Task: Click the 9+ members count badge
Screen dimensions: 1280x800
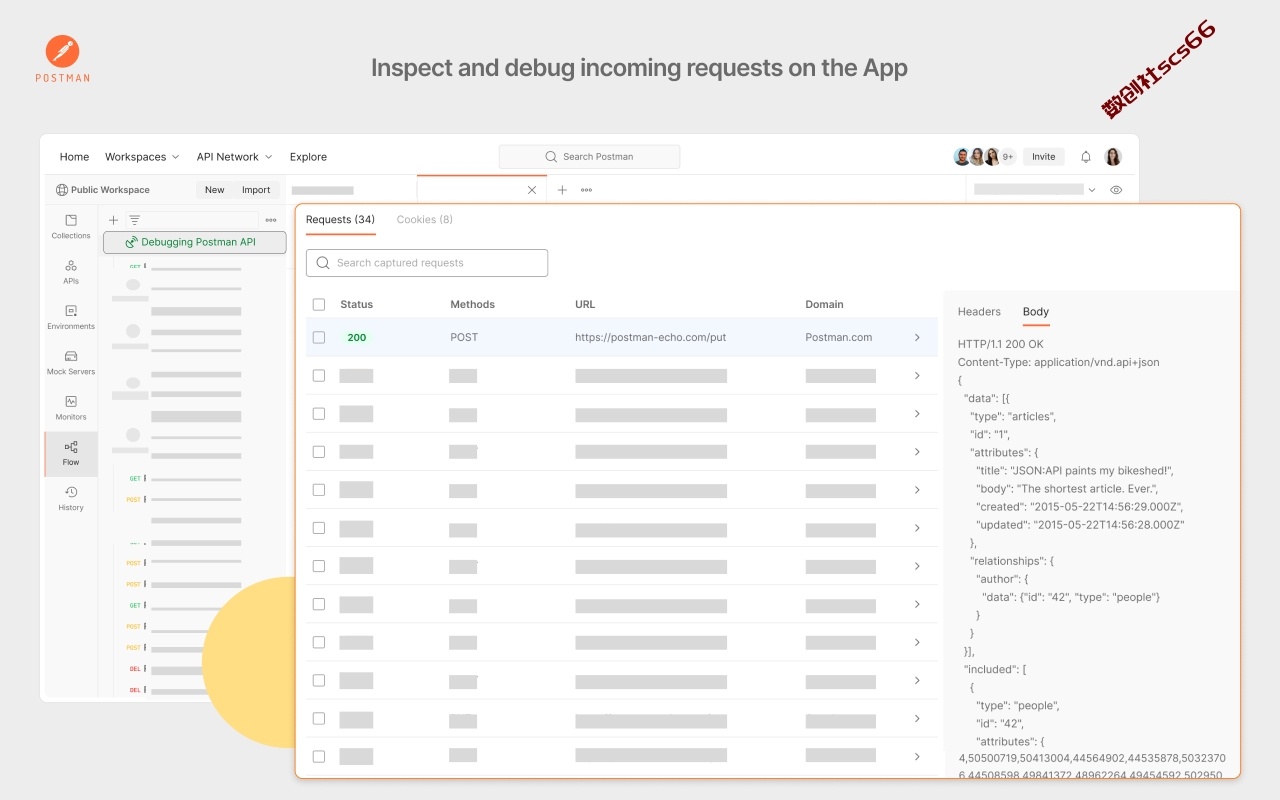Action: point(1008,157)
